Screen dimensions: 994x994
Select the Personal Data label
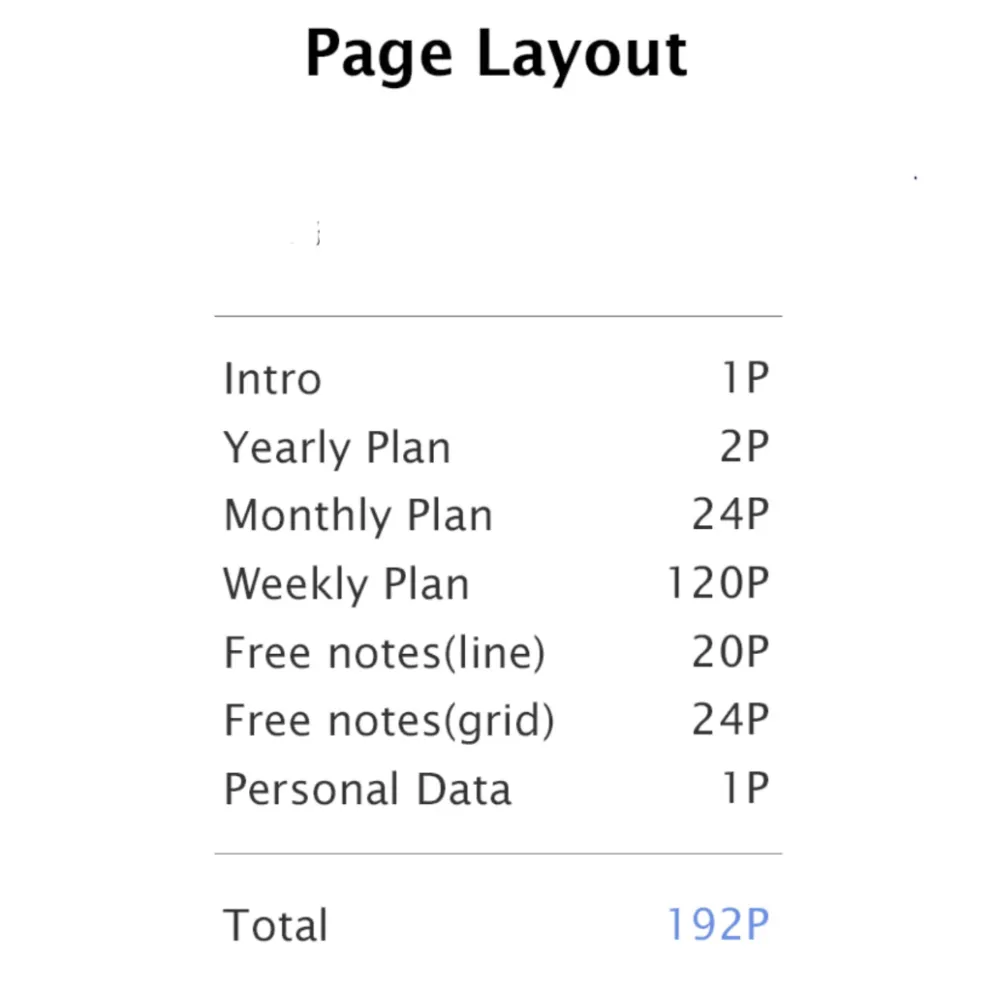[368, 789]
